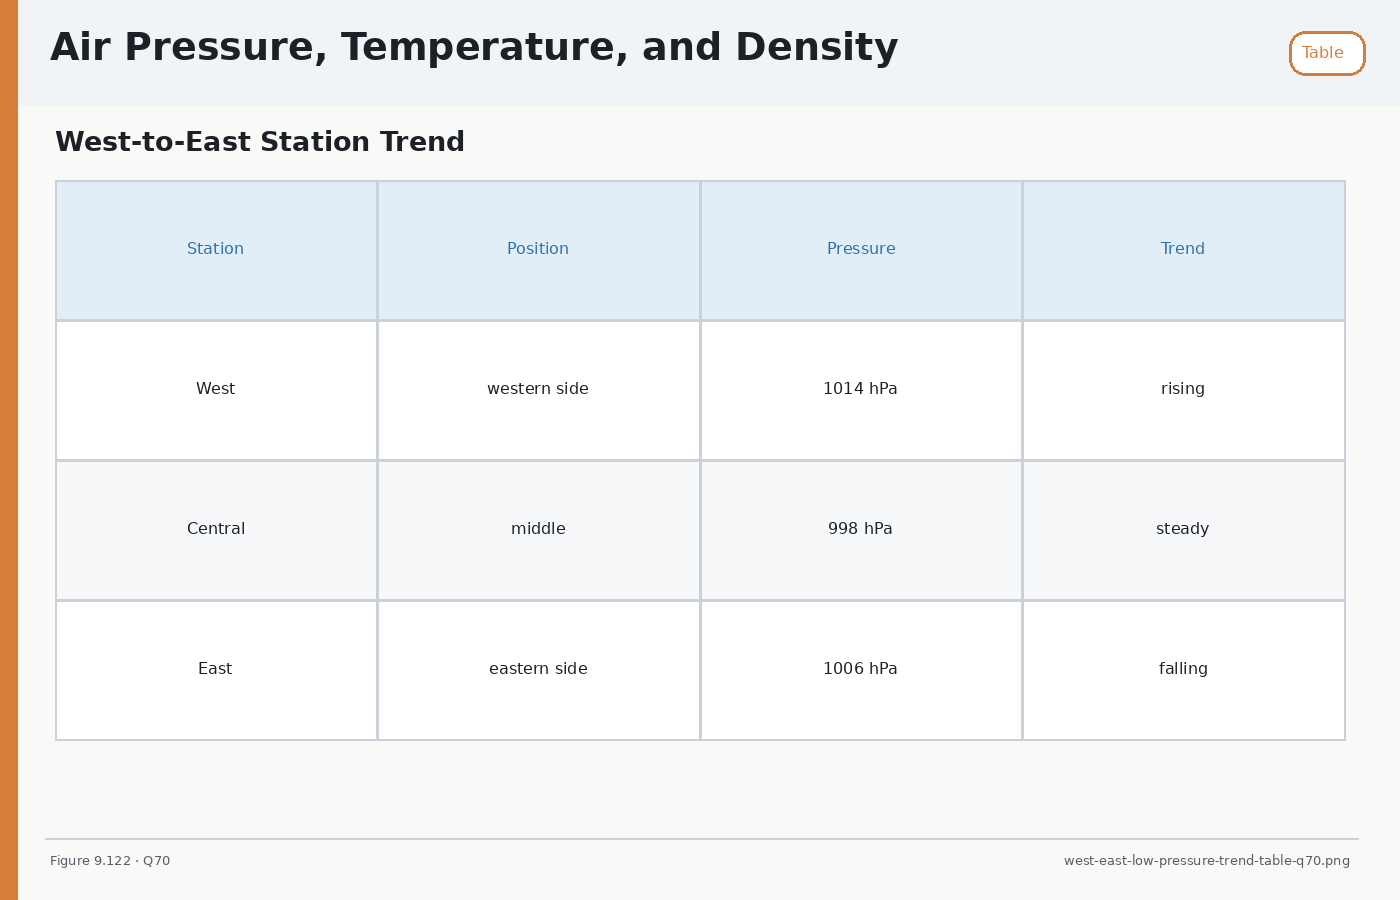Click the Table badge button
The image size is (1400, 900).
1327,53
